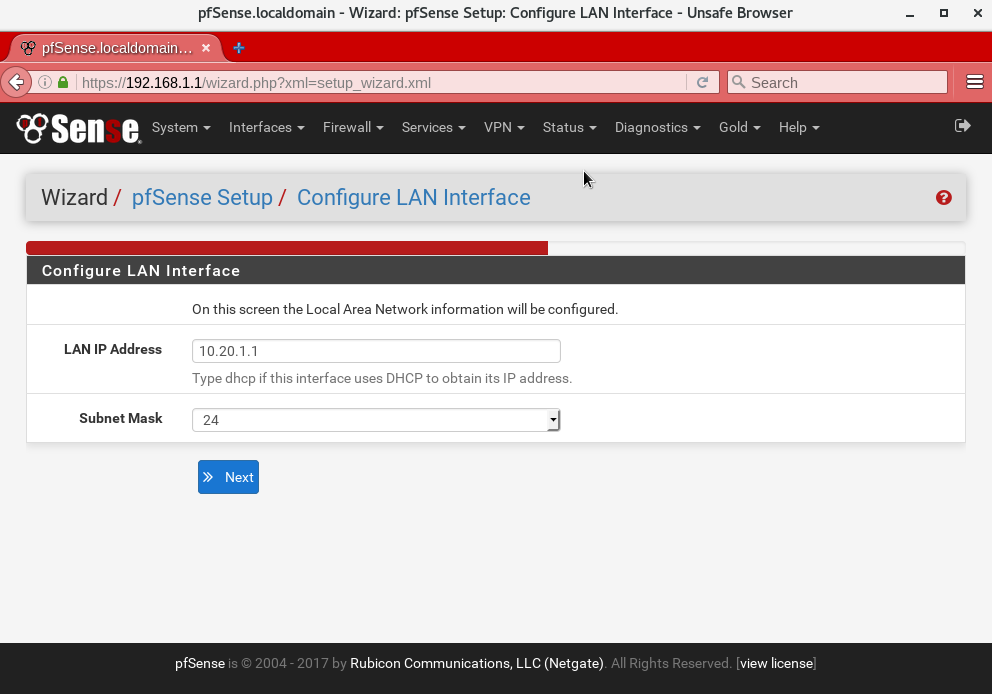Click the view license link
The image size is (992, 694).
click(776, 664)
